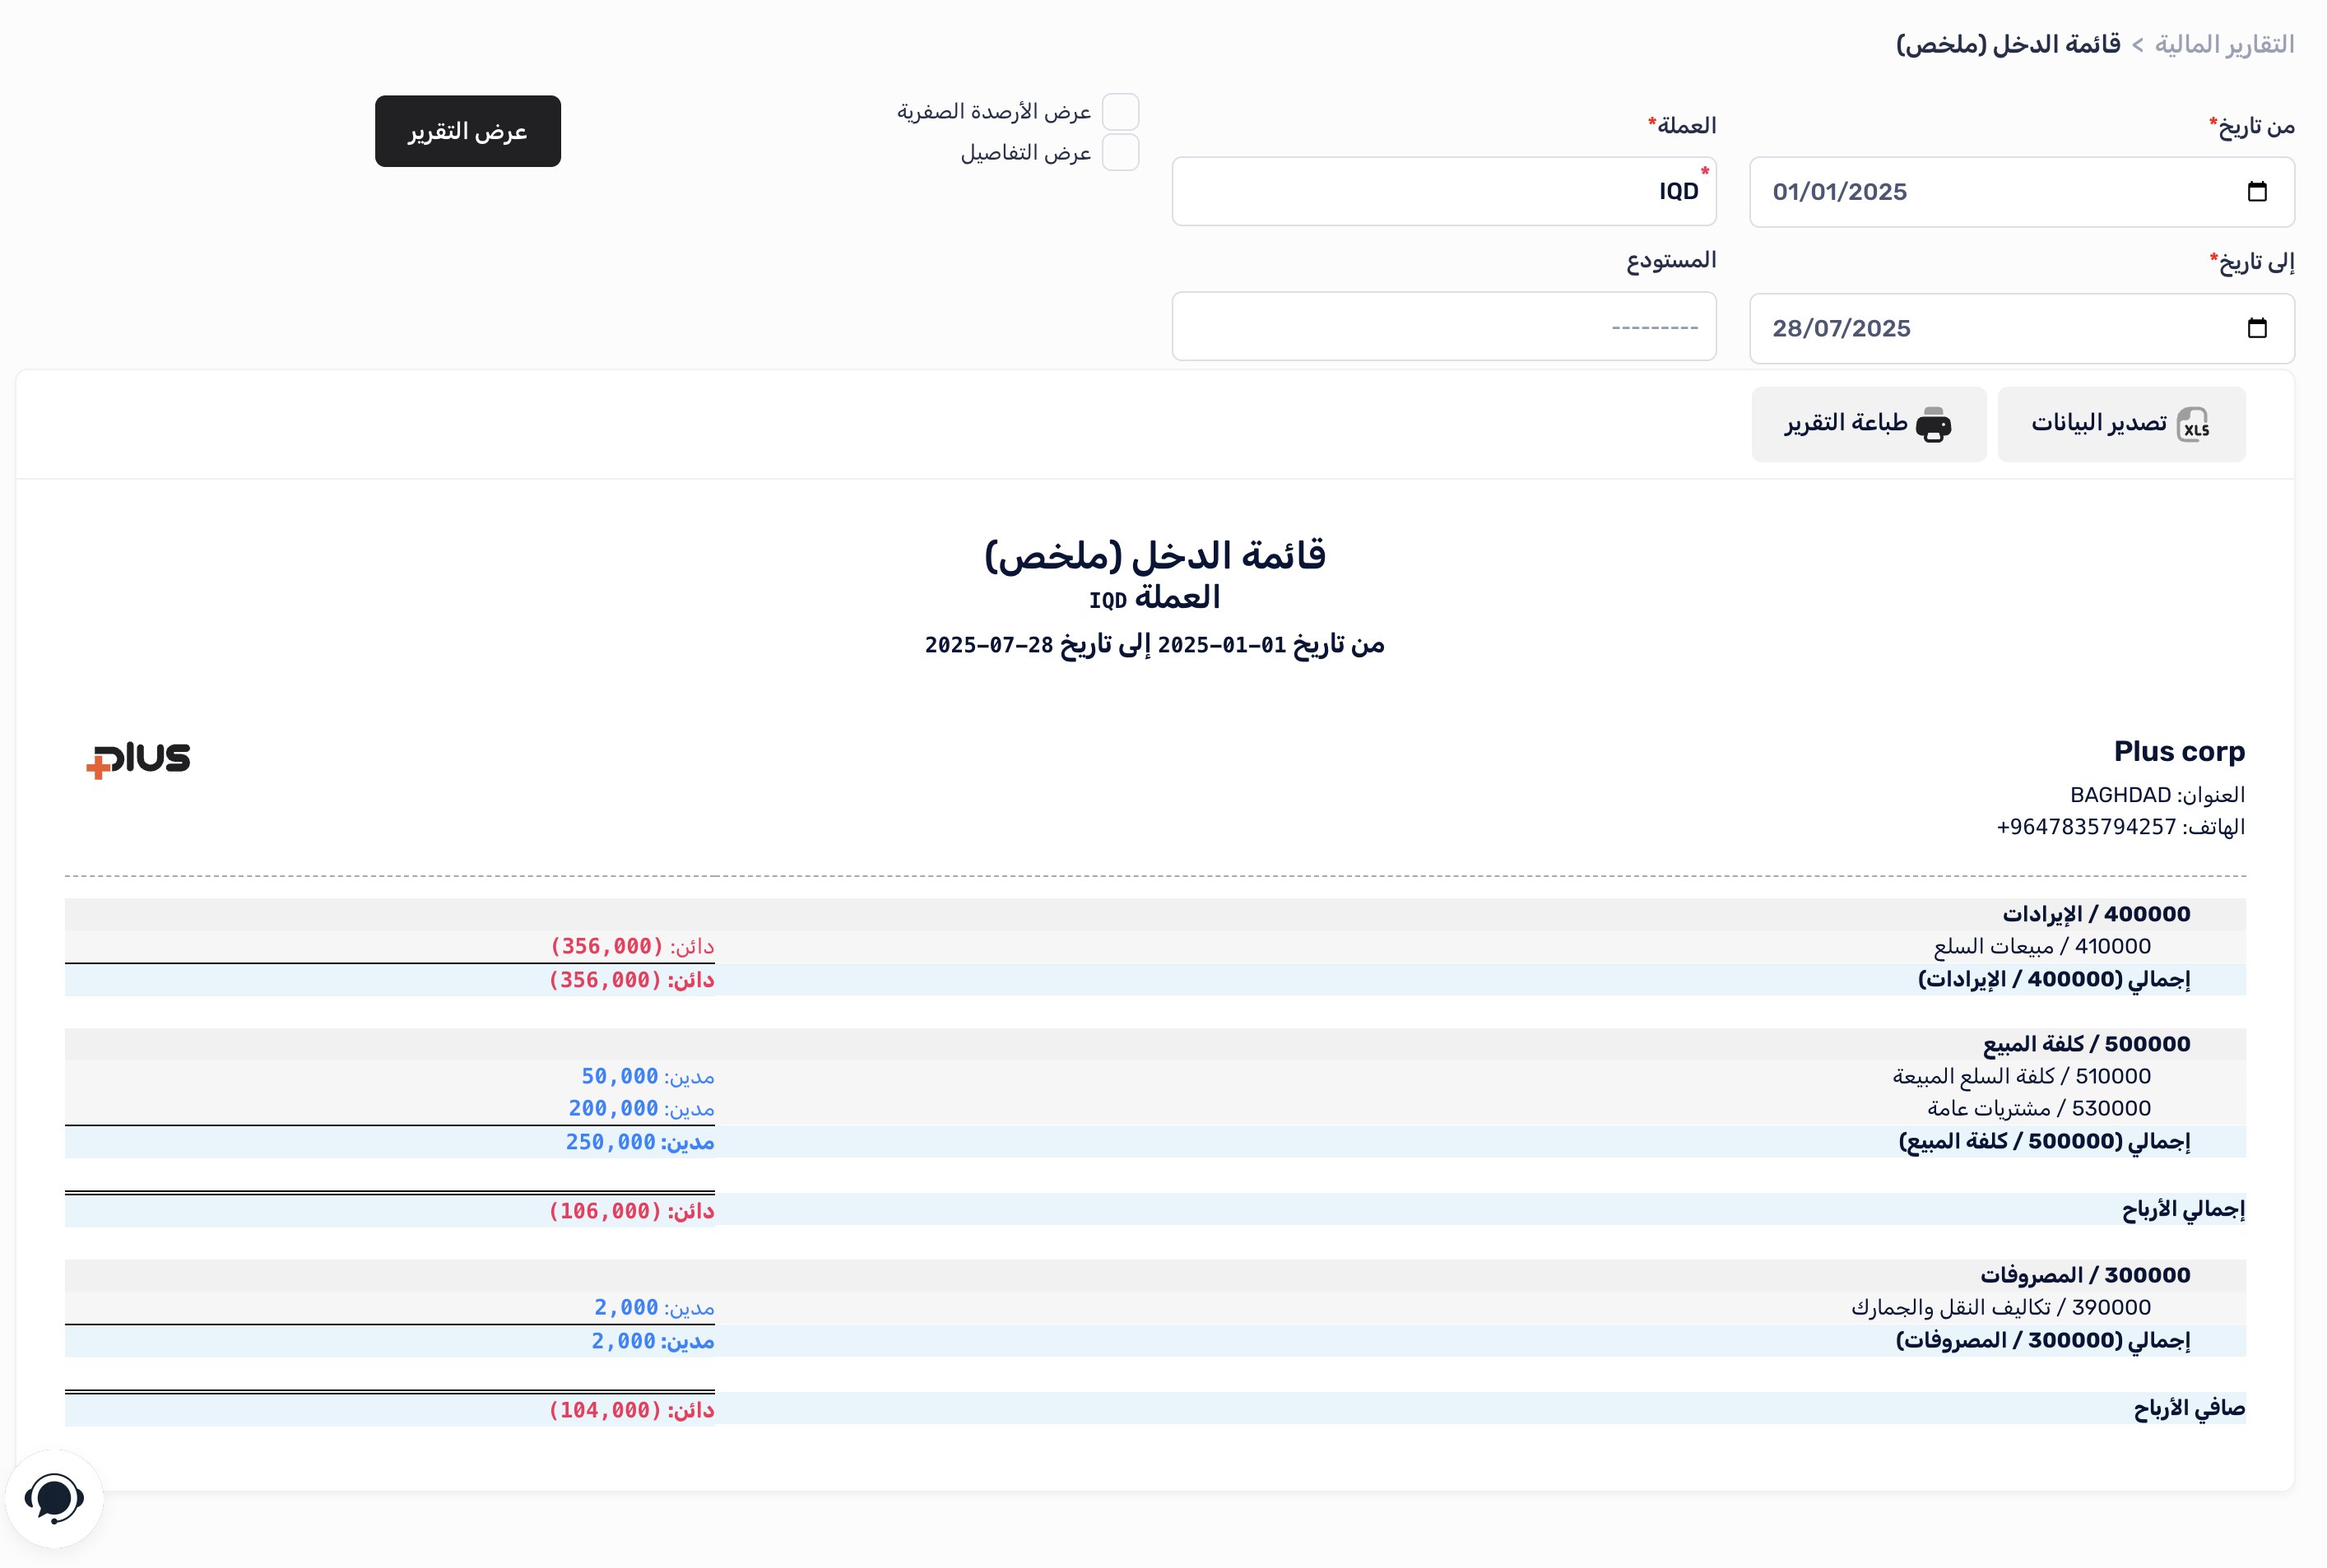
Task: Expand the المستودع warehouse dropdown
Action: [1443, 327]
